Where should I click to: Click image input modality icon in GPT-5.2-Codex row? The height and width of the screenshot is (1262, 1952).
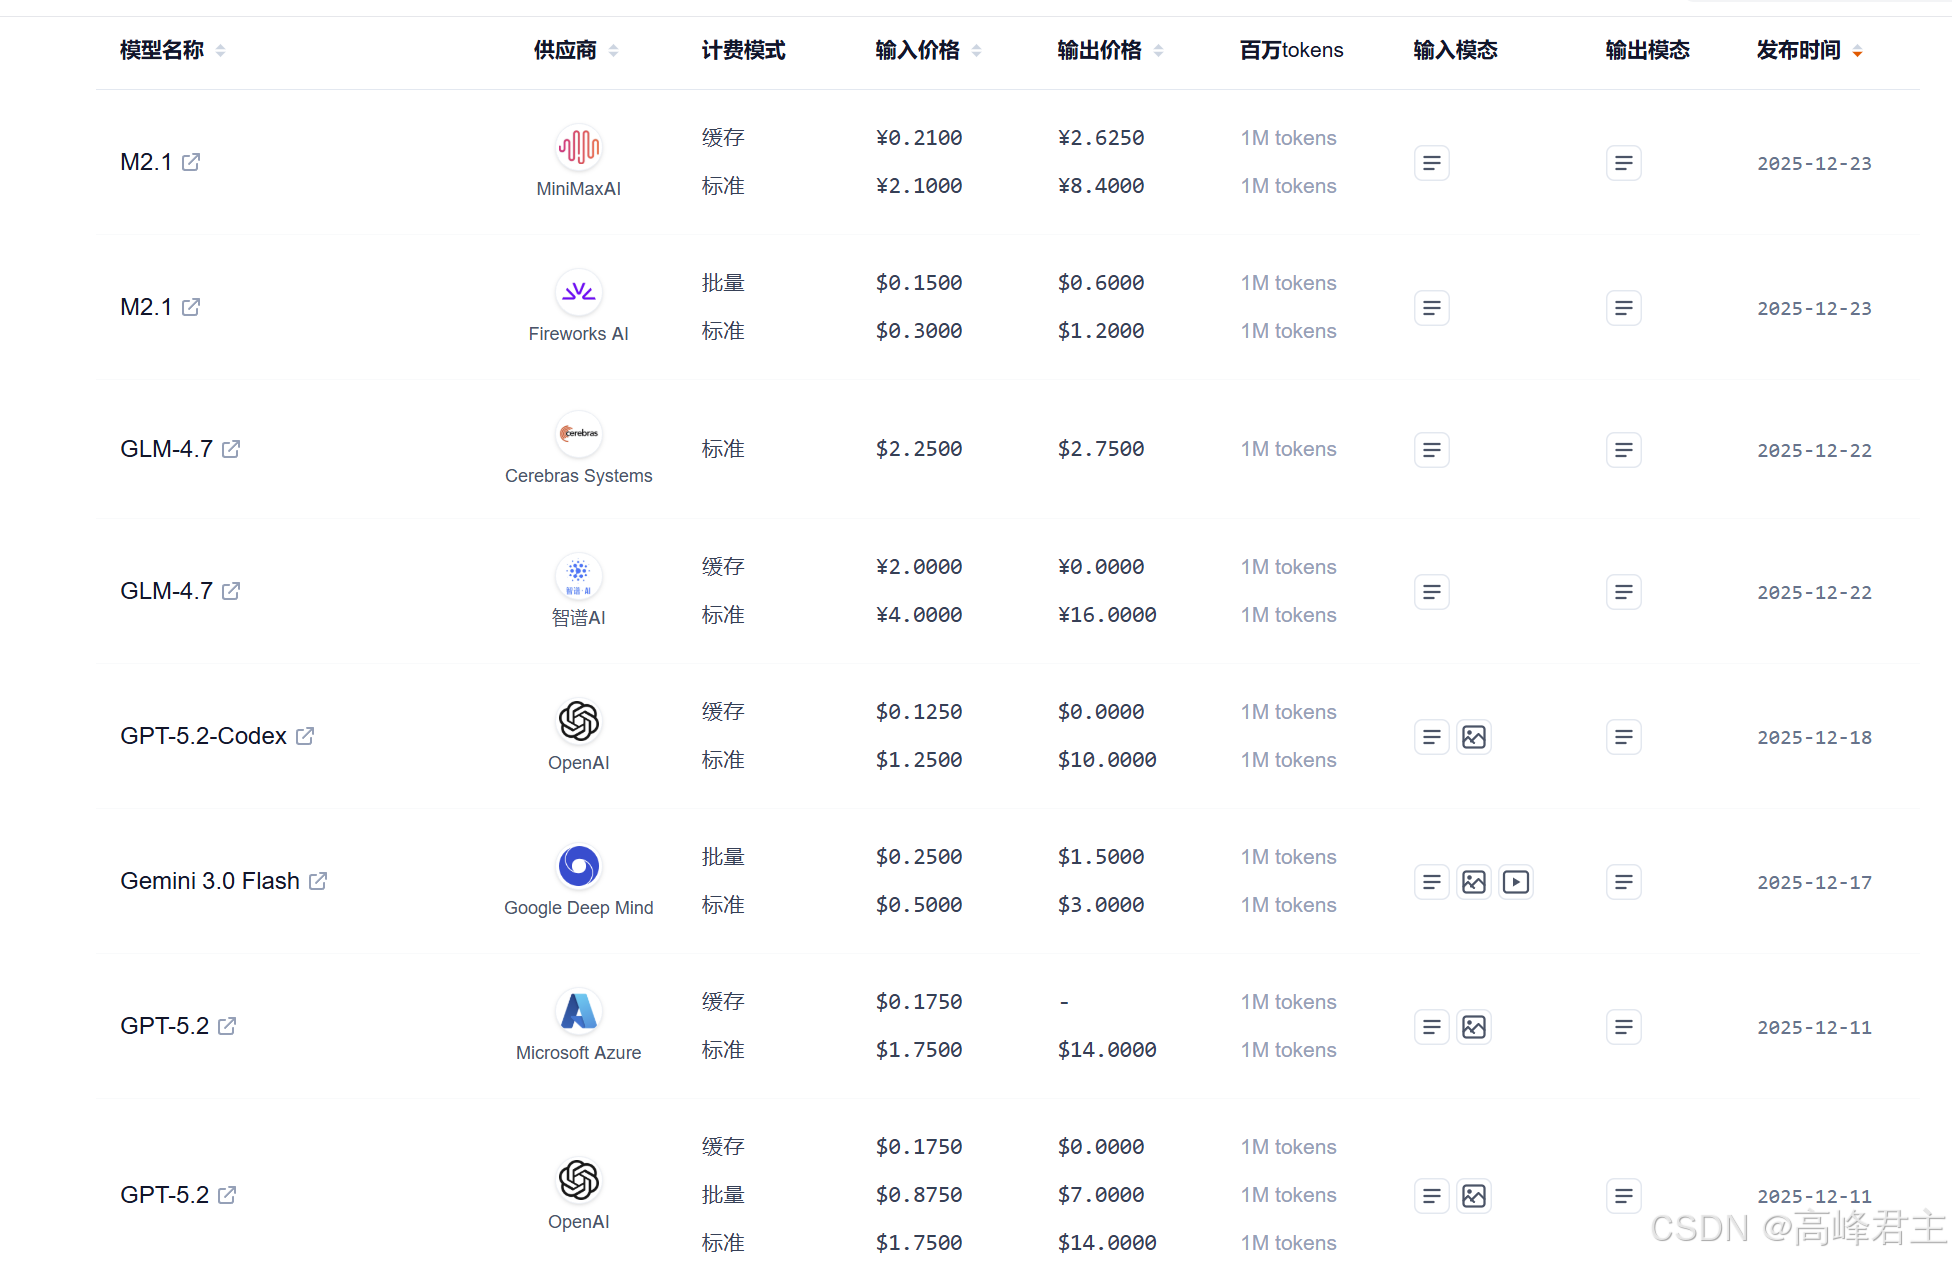click(x=1474, y=737)
